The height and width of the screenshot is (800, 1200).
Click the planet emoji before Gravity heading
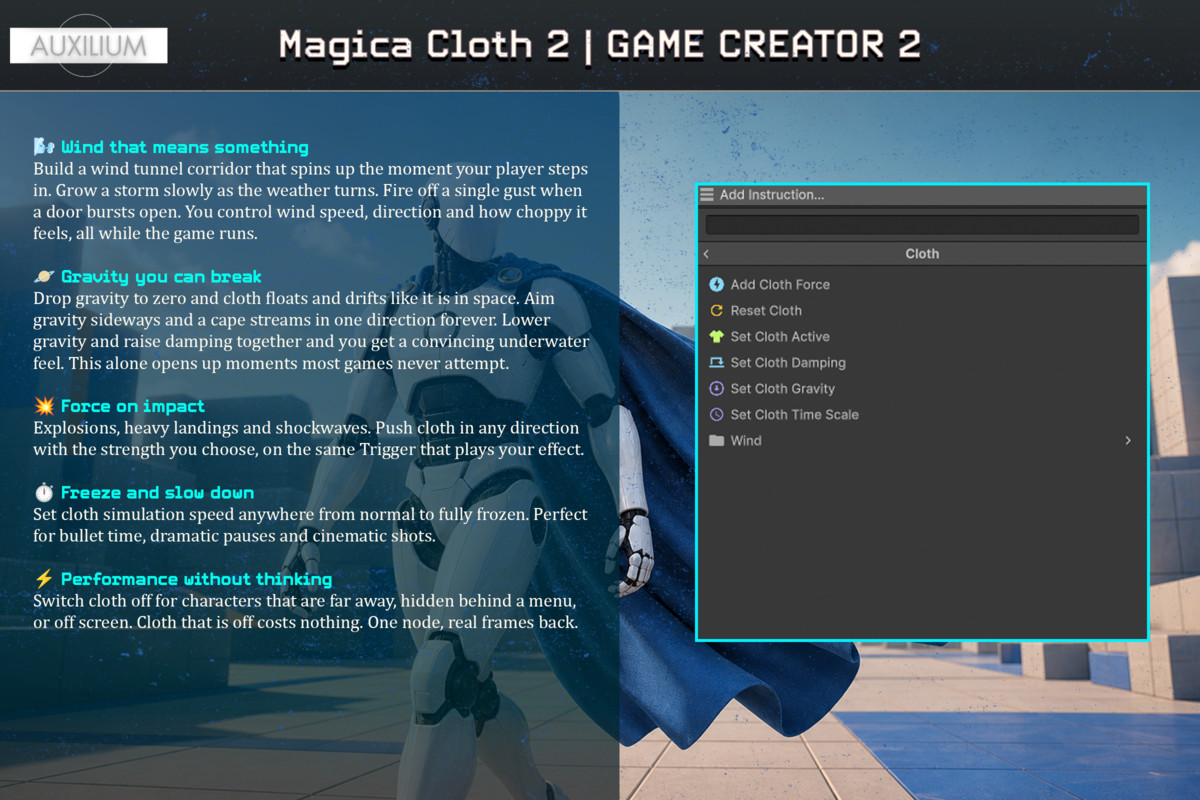[x=43, y=277]
